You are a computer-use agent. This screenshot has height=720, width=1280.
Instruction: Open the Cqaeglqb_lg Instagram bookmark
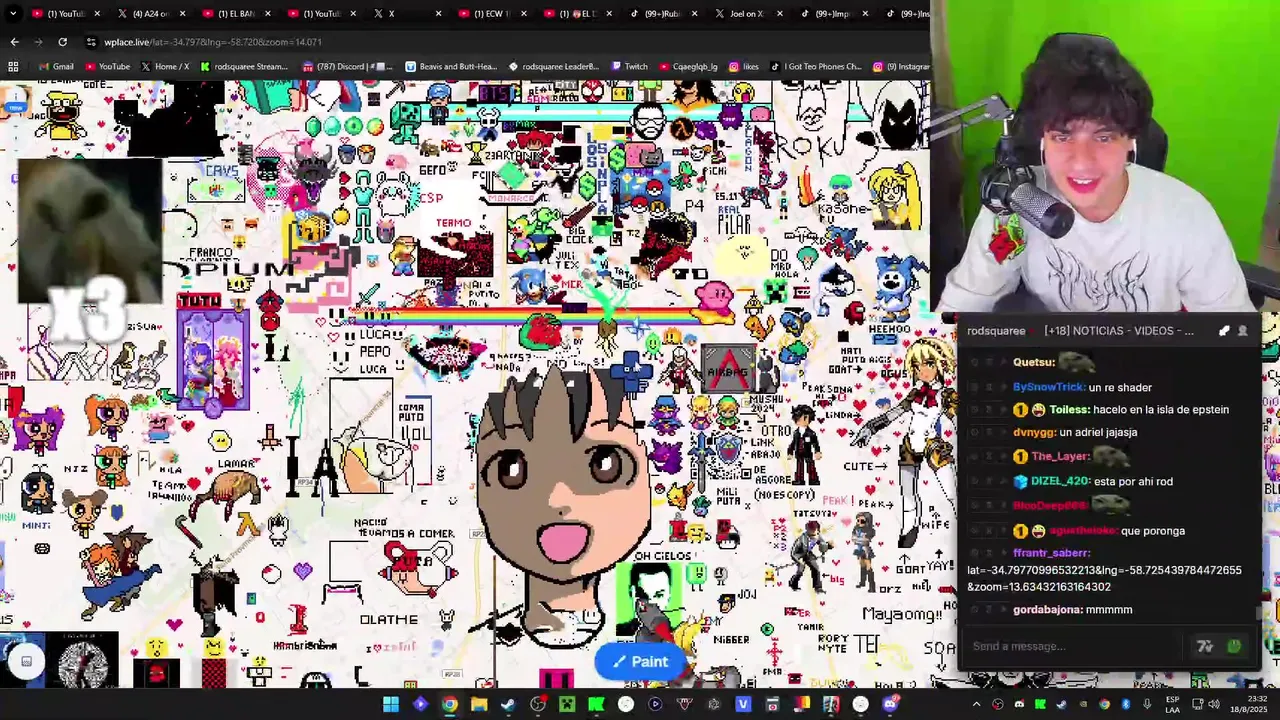pyautogui.click(x=688, y=67)
